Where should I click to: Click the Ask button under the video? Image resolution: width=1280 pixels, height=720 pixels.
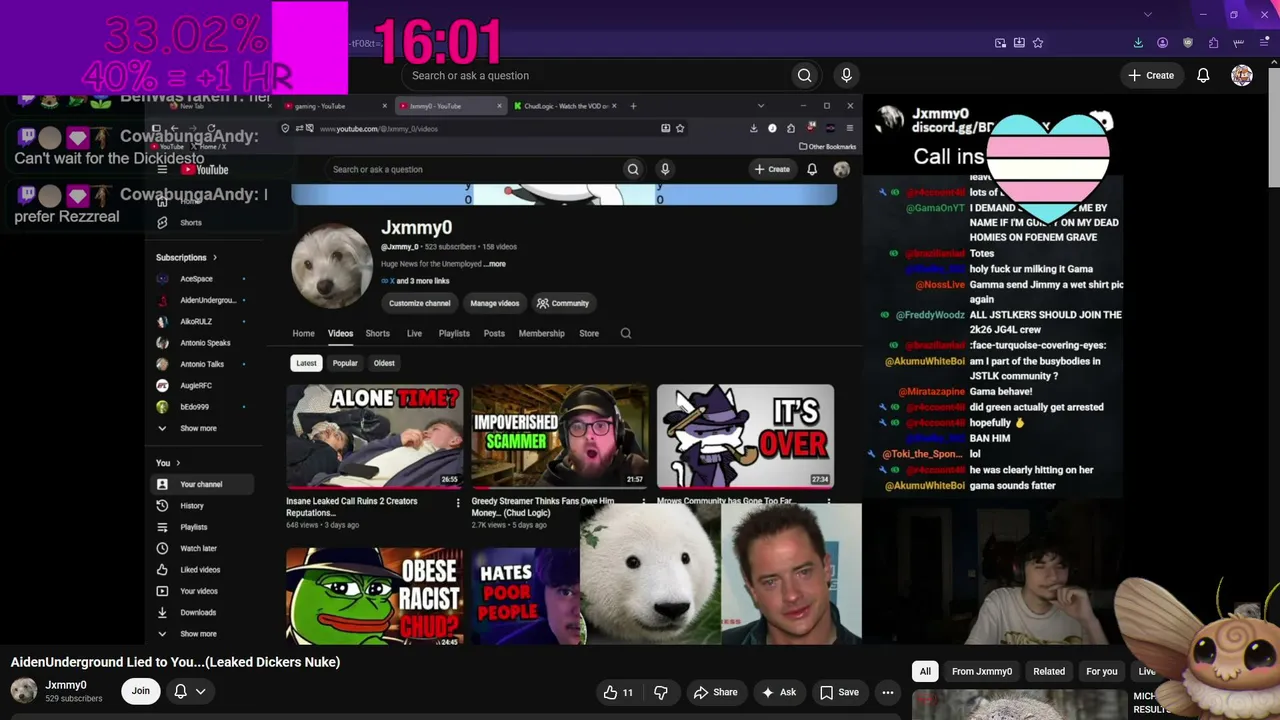tap(779, 692)
